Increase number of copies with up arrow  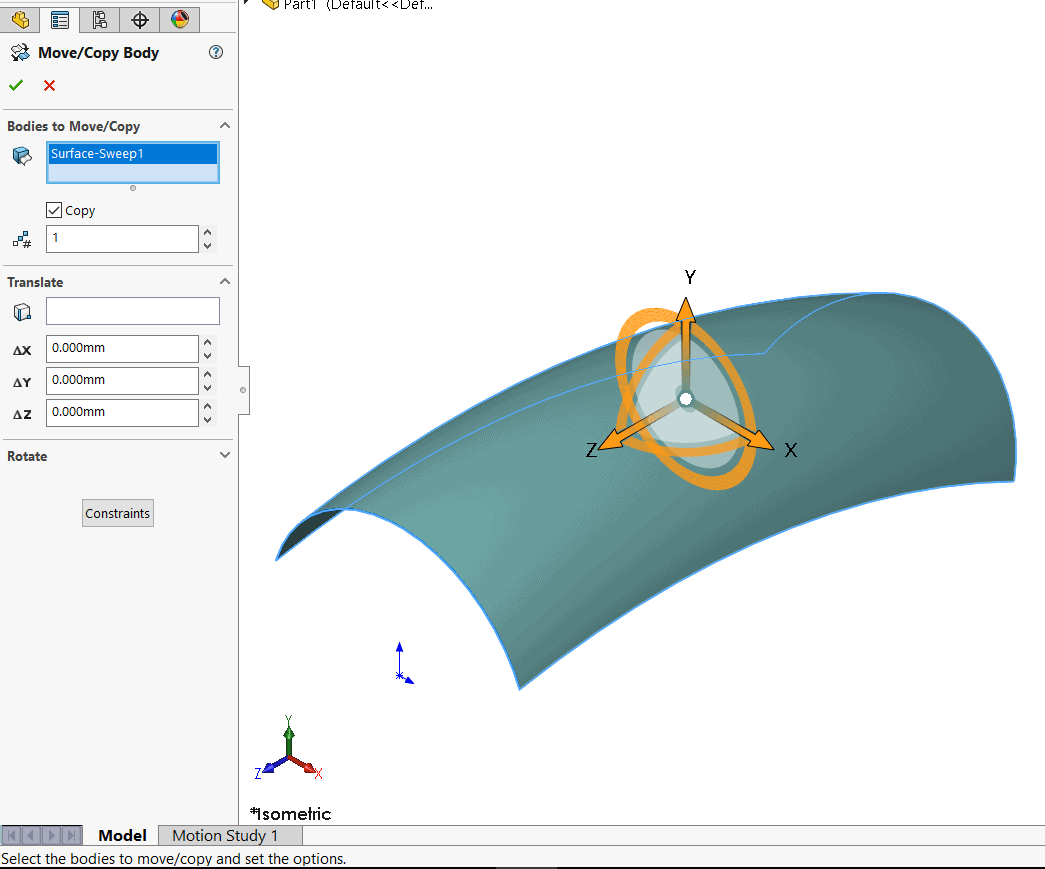coord(208,232)
